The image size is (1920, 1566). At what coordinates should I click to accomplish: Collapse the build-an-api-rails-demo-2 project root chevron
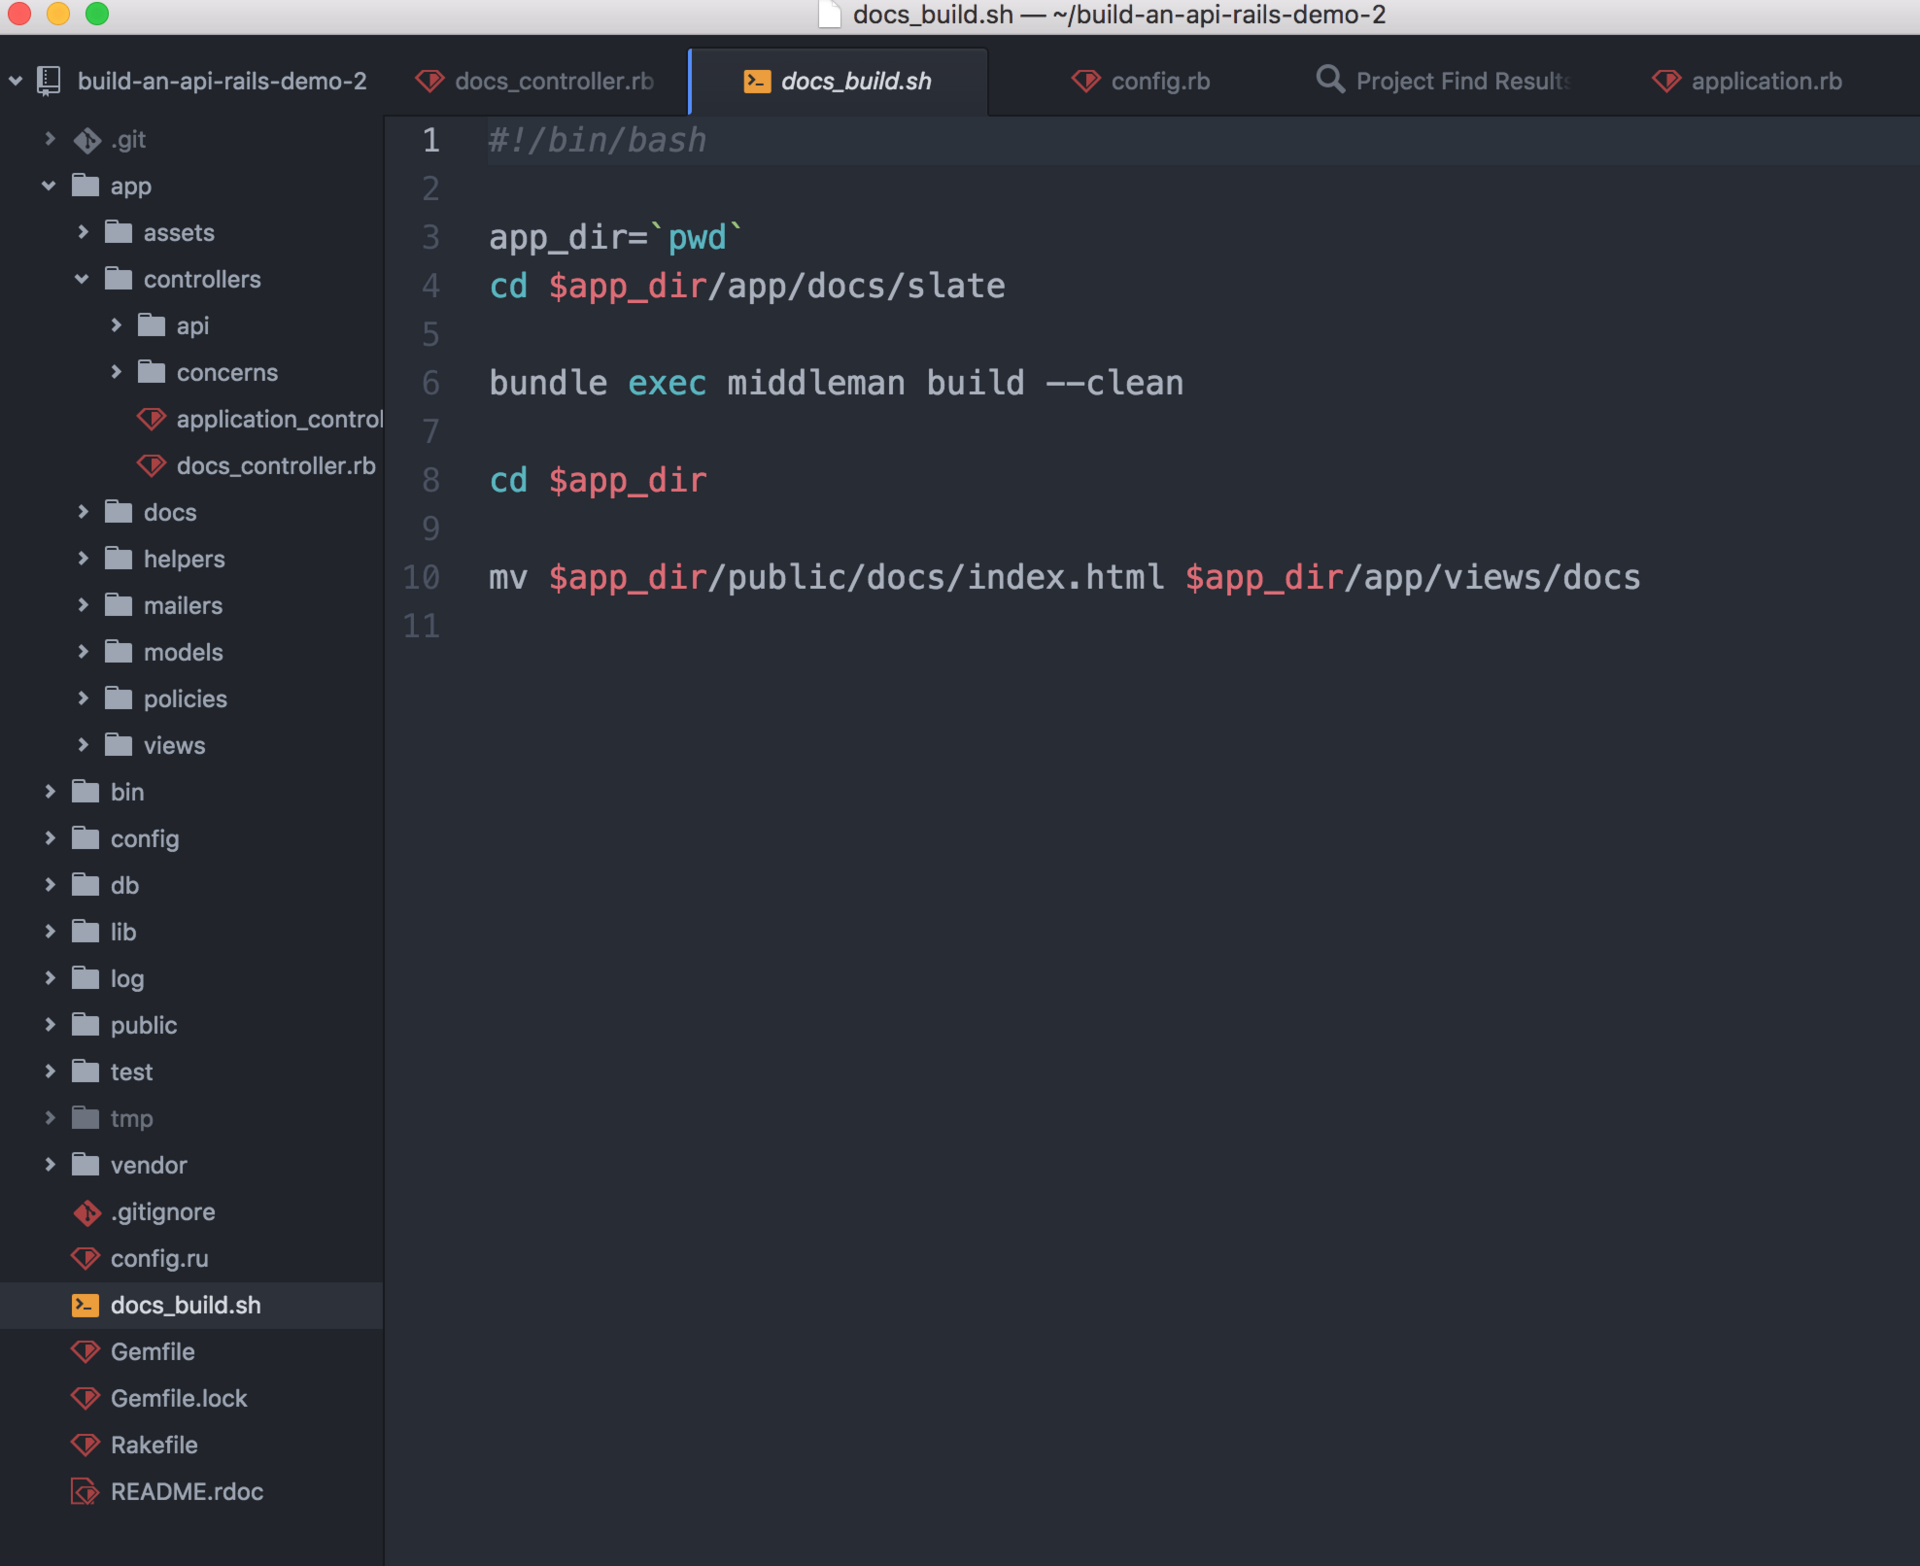[15, 81]
